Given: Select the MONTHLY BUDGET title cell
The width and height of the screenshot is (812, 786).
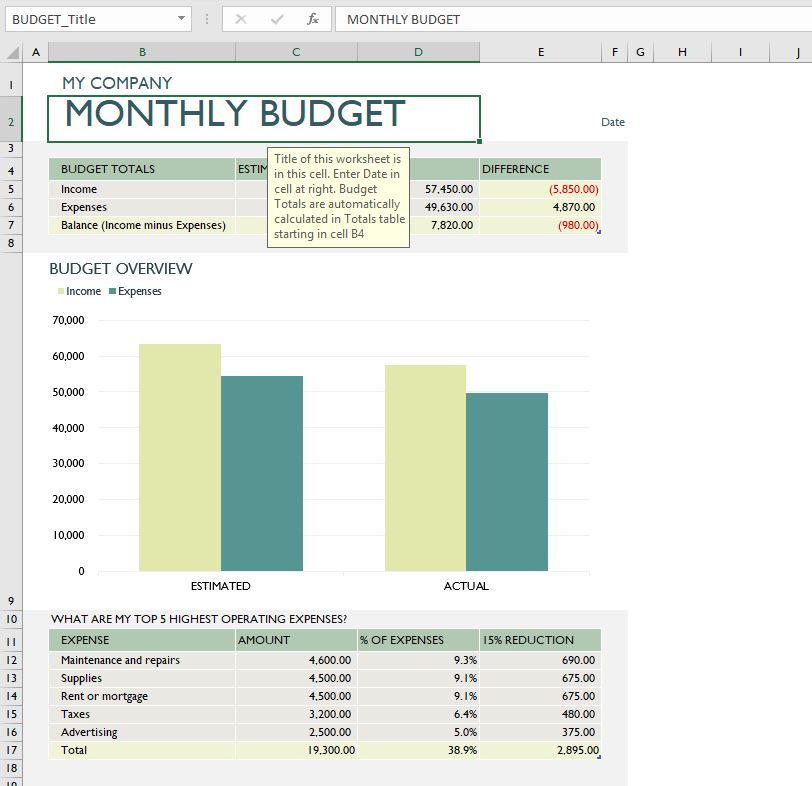Looking at the screenshot, I should (264, 119).
